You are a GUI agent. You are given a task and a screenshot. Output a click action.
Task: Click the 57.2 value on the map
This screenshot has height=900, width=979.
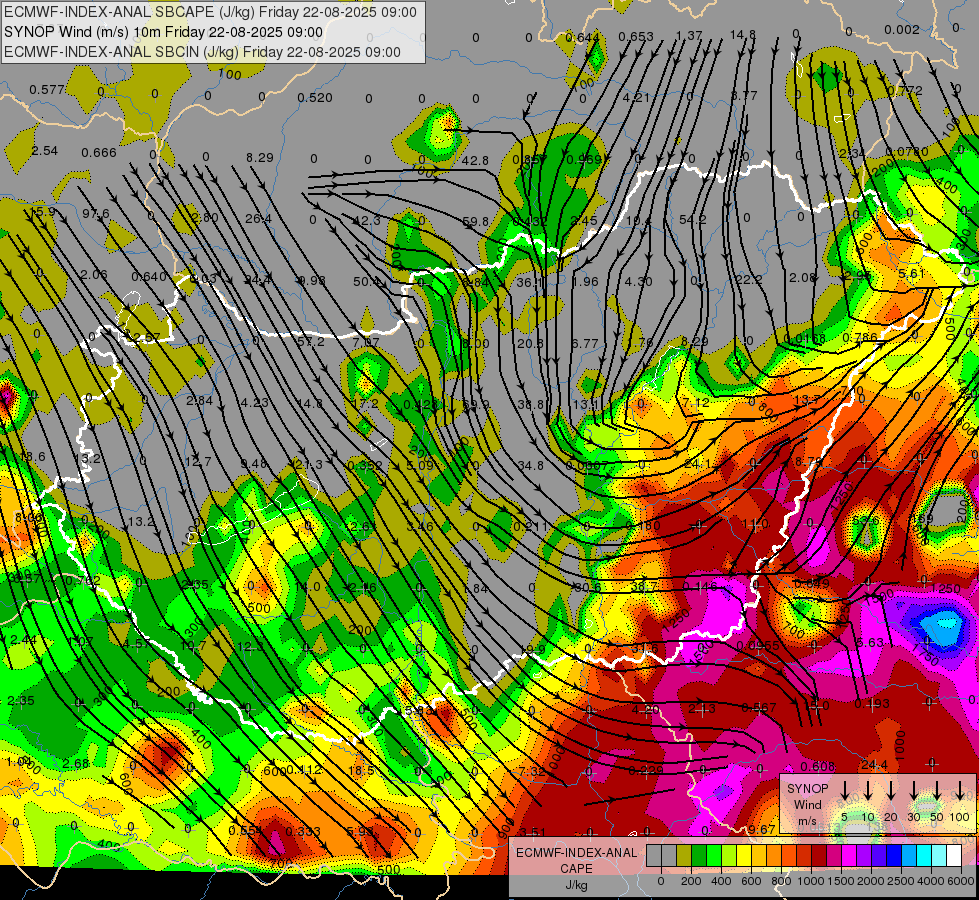[x=311, y=342]
